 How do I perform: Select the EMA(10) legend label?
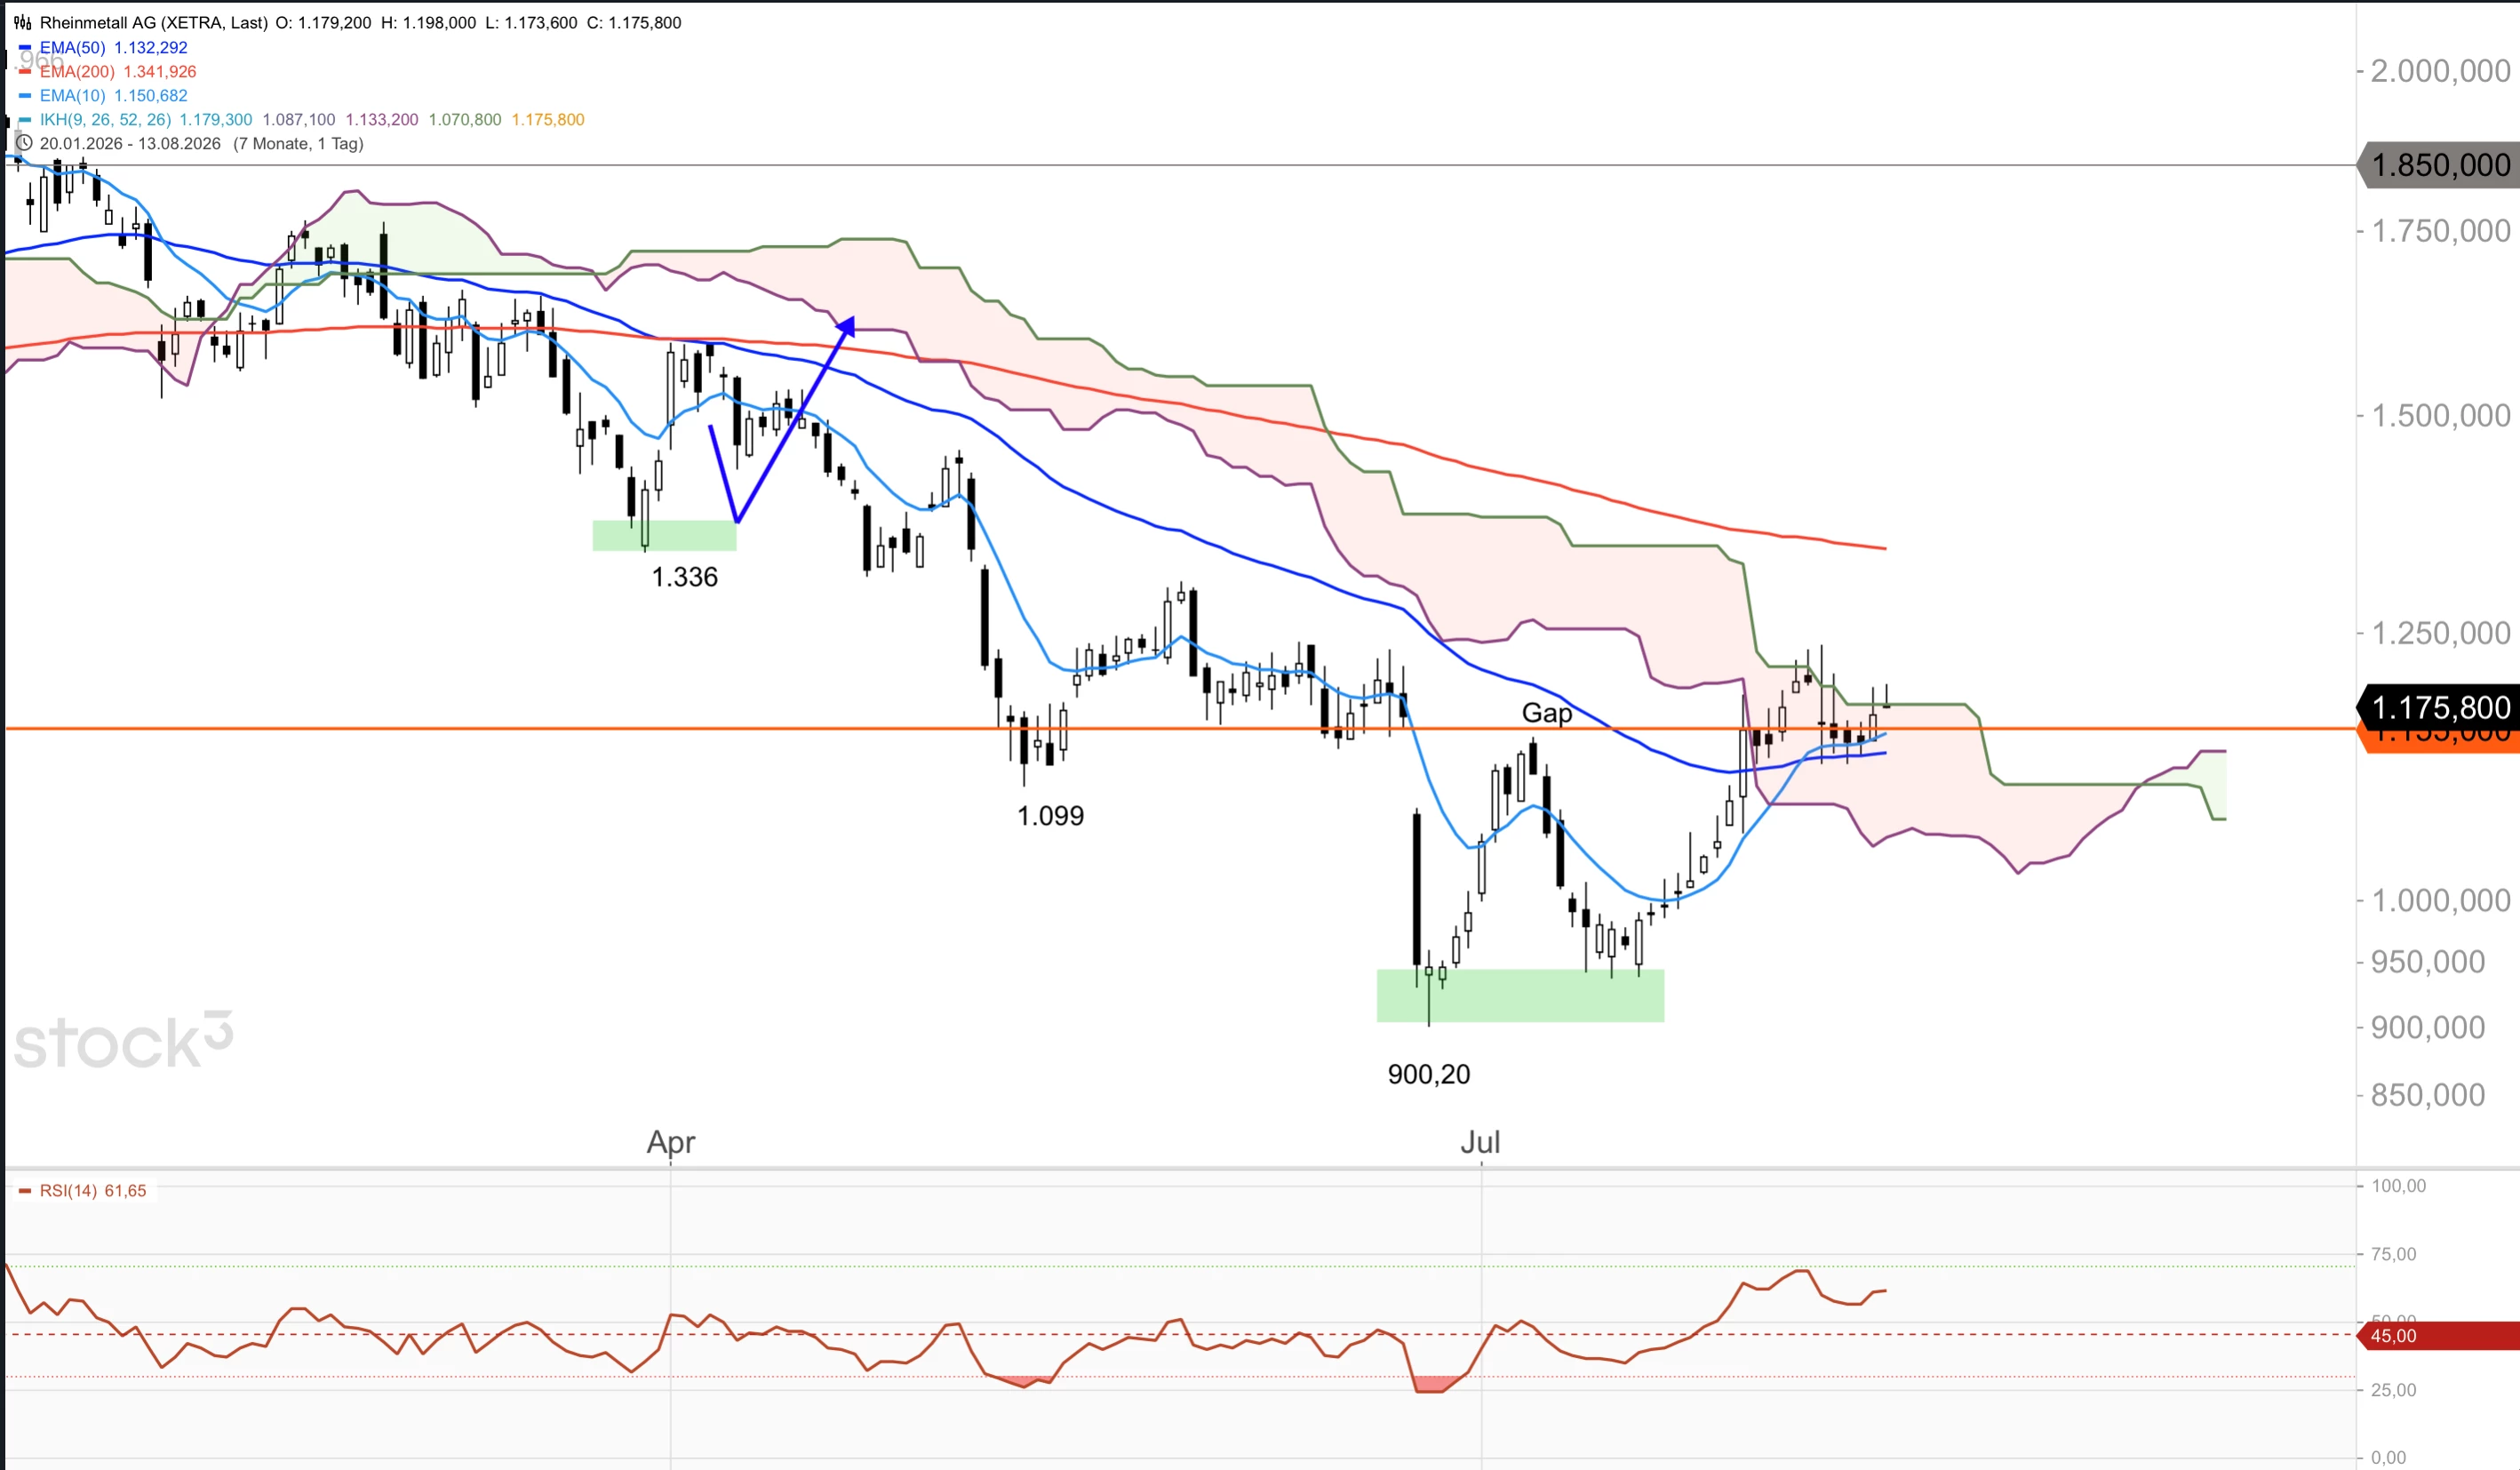[x=72, y=95]
